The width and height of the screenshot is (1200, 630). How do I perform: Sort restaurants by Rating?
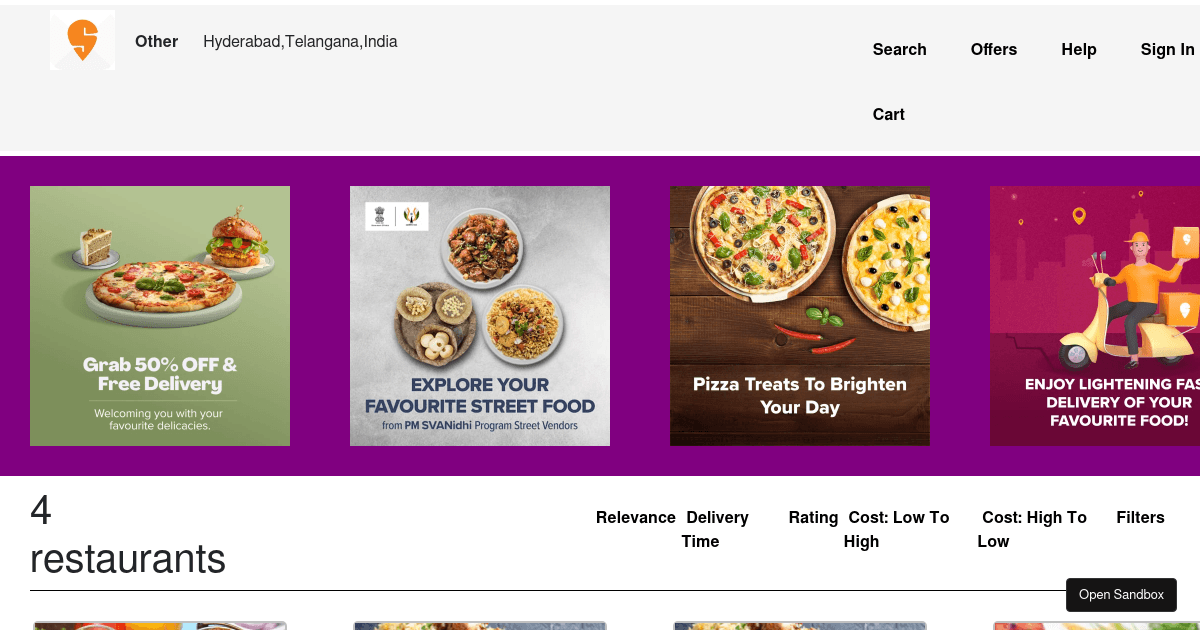coord(813,517)
